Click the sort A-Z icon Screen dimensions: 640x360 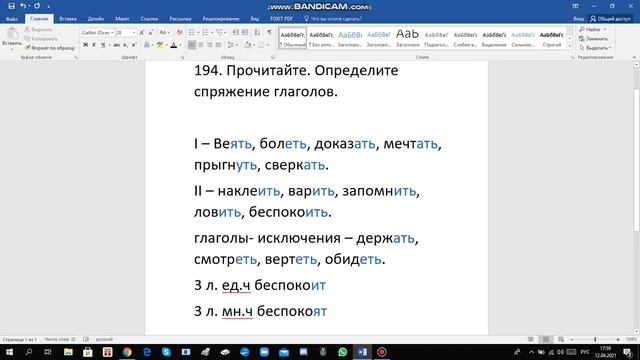pyautogui.click(x=257, y=33)
